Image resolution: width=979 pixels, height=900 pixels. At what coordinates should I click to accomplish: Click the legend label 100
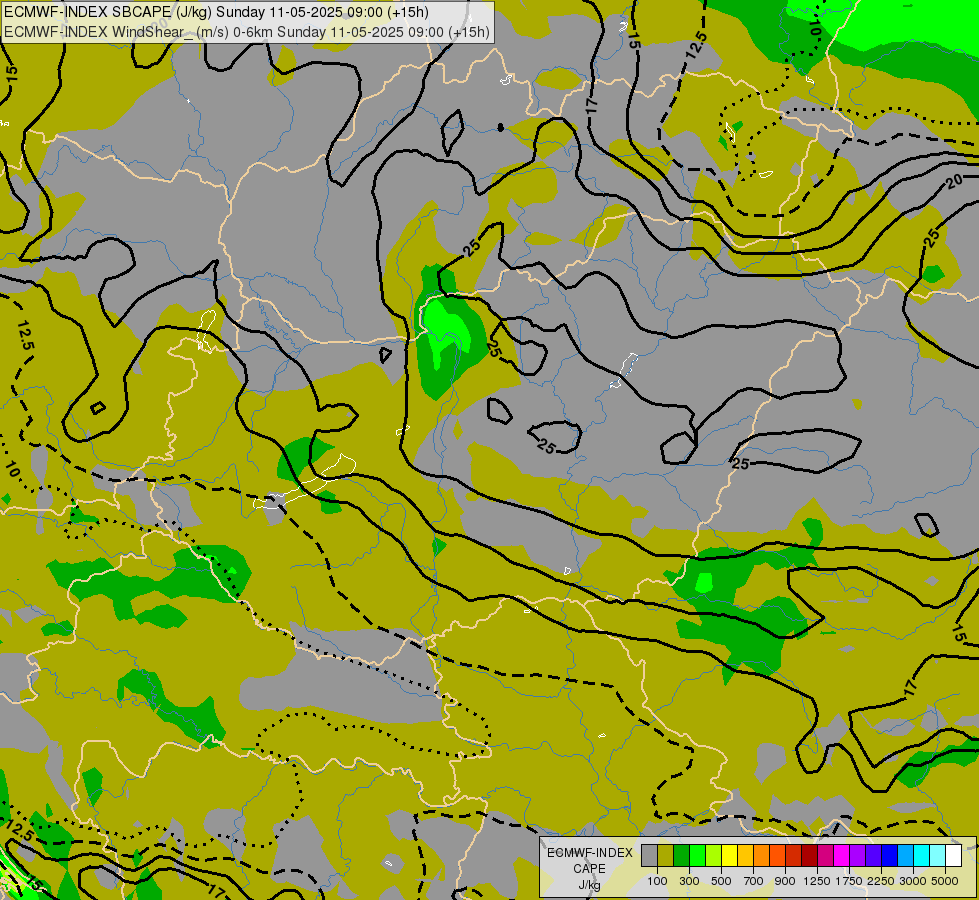pyautogui.click(x=657, y=881)
